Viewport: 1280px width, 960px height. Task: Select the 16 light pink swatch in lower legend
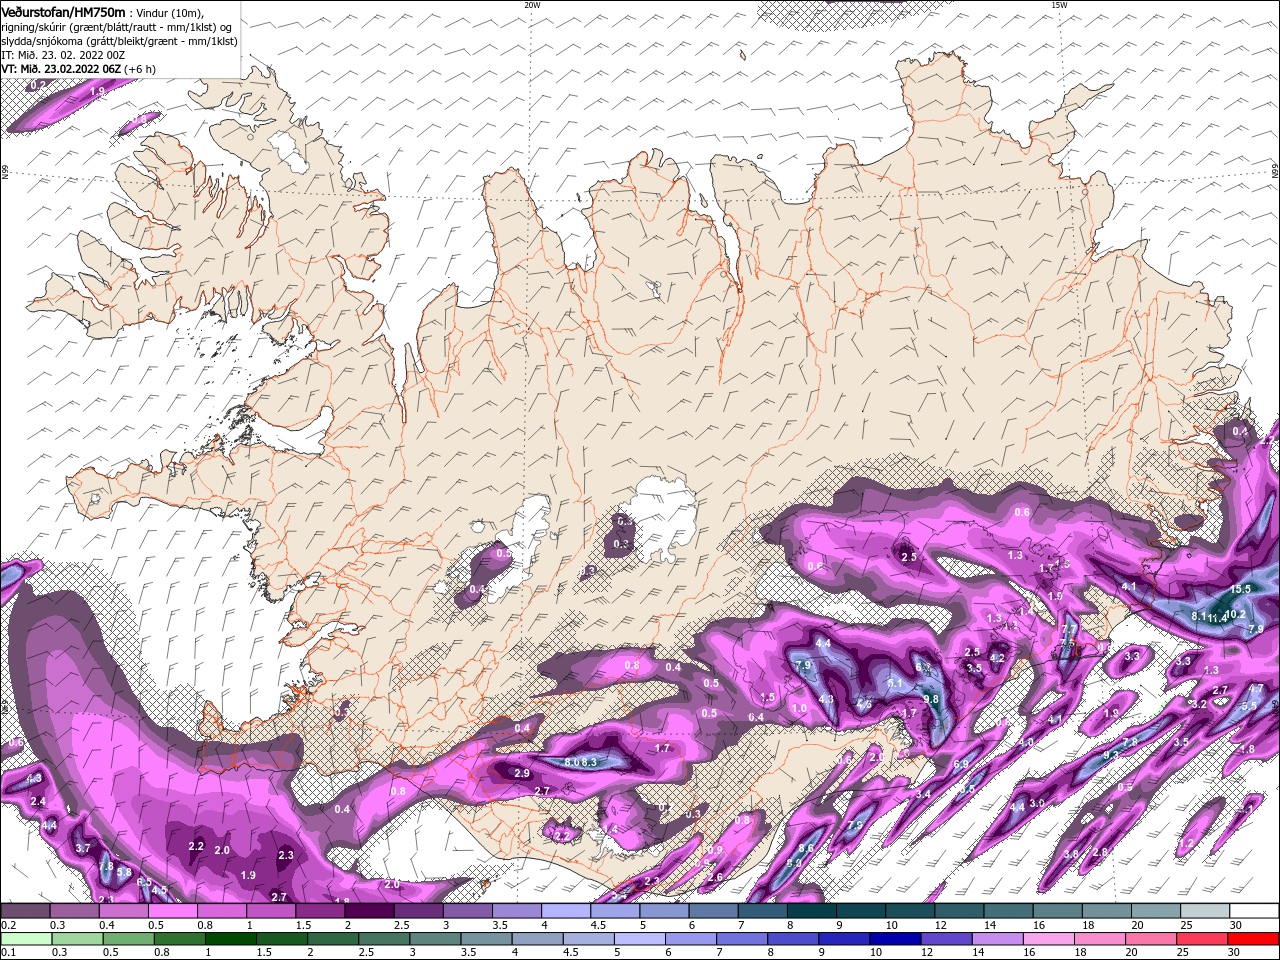click(1049, 939)
